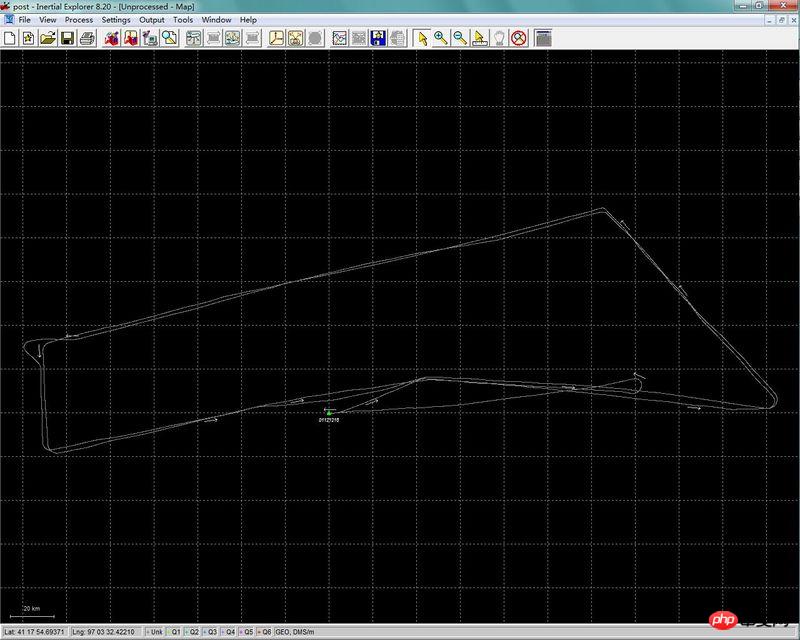
Task: Activate the Zoom In magnifier tool
Action: pyautogui.click(x=440, y=38)
